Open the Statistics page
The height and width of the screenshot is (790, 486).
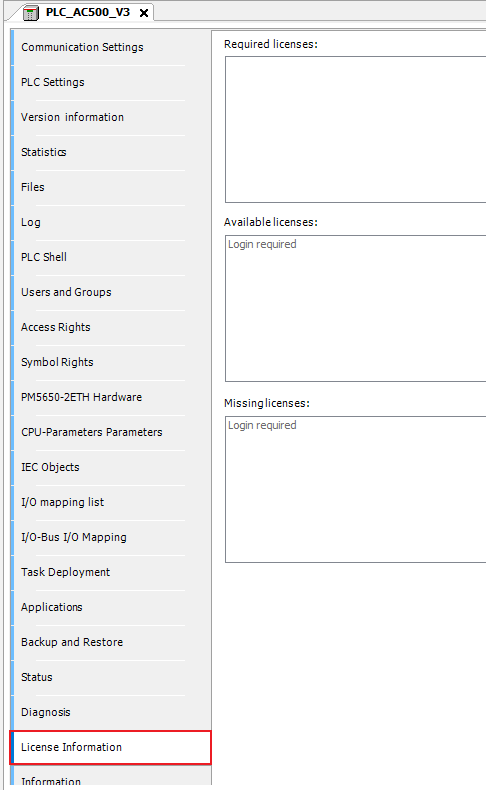click(x=43, y=152)
